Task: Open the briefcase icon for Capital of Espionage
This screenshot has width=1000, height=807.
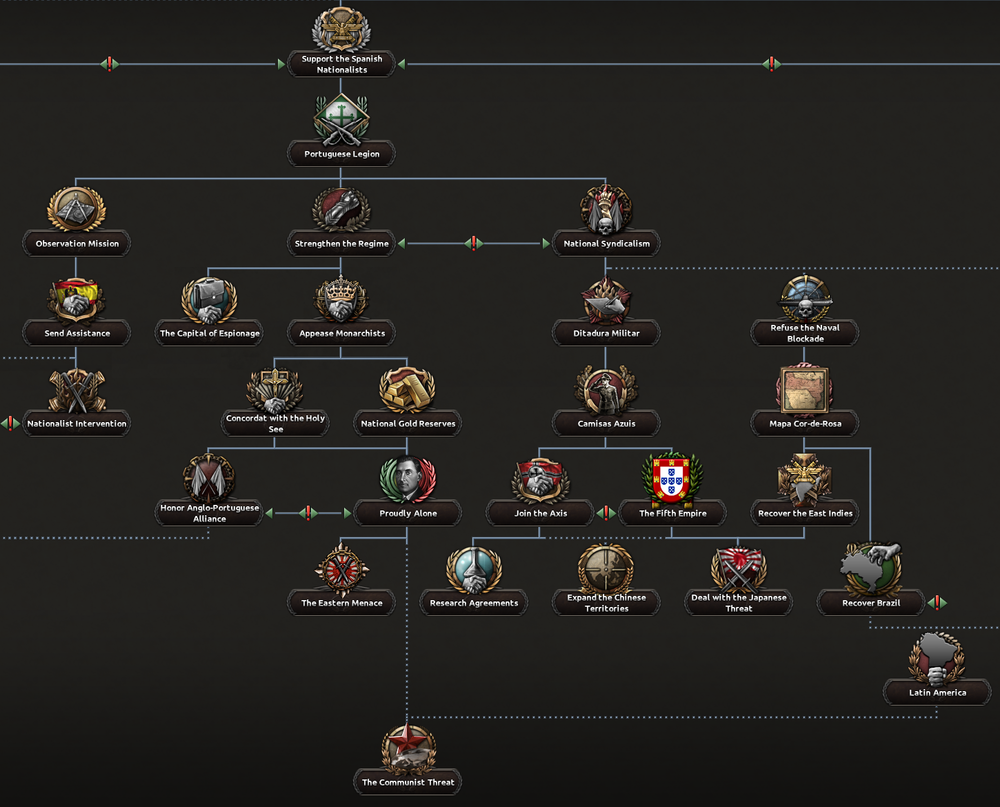Action: (x=209, y=299)
